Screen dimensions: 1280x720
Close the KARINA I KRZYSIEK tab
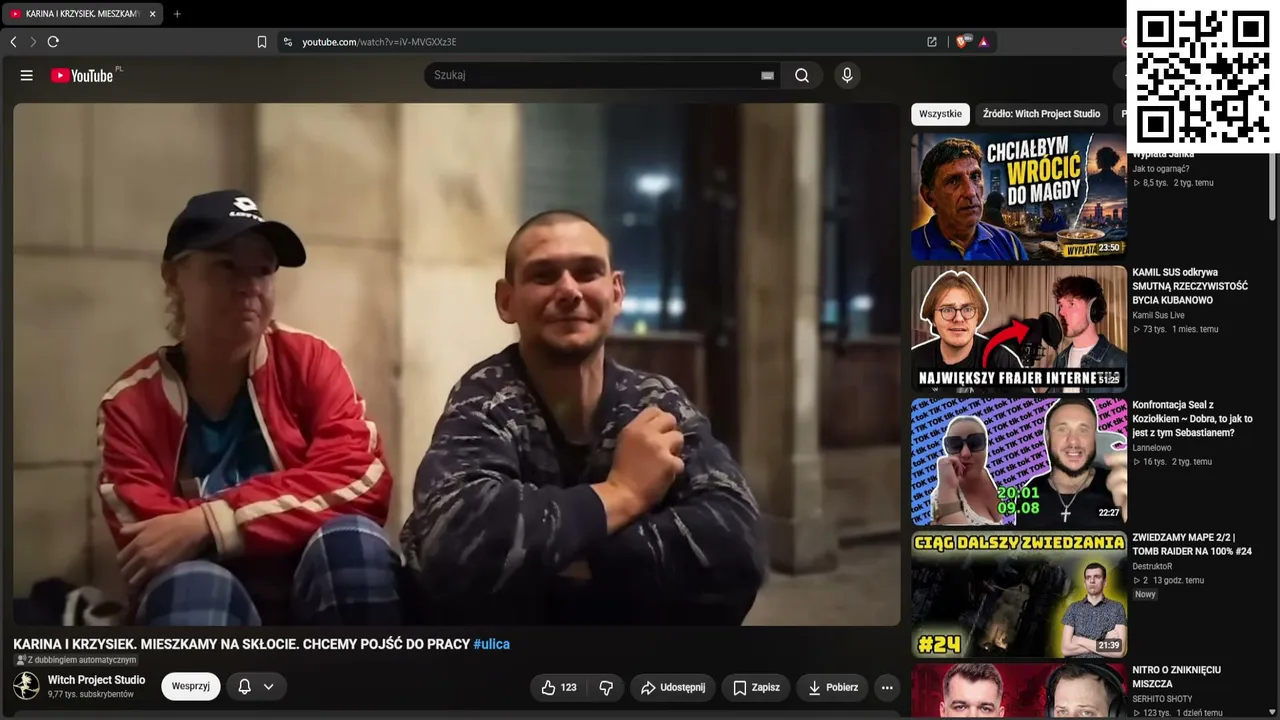click(151, 14)
